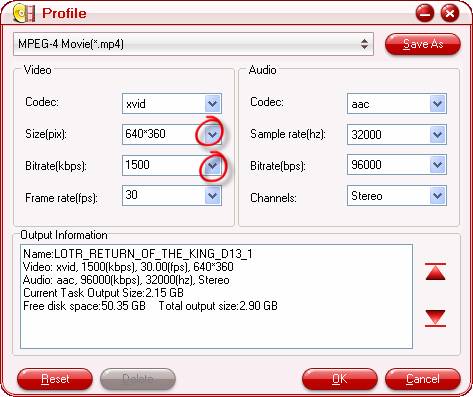
Task: Click the Cancel button
Action: click(x=423, y=379)
